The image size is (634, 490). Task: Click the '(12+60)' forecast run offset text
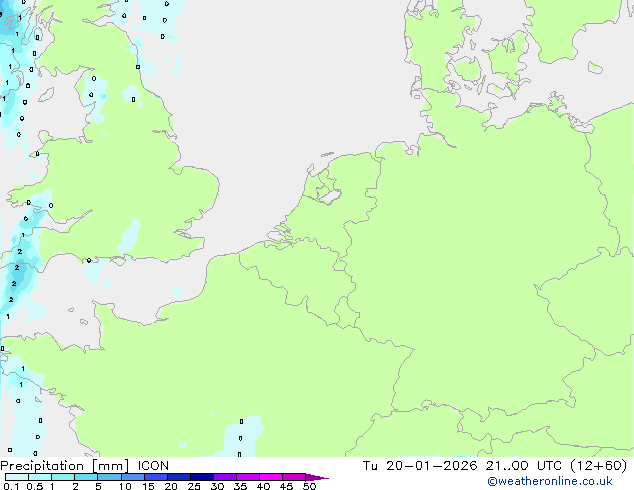click(598, 466)
